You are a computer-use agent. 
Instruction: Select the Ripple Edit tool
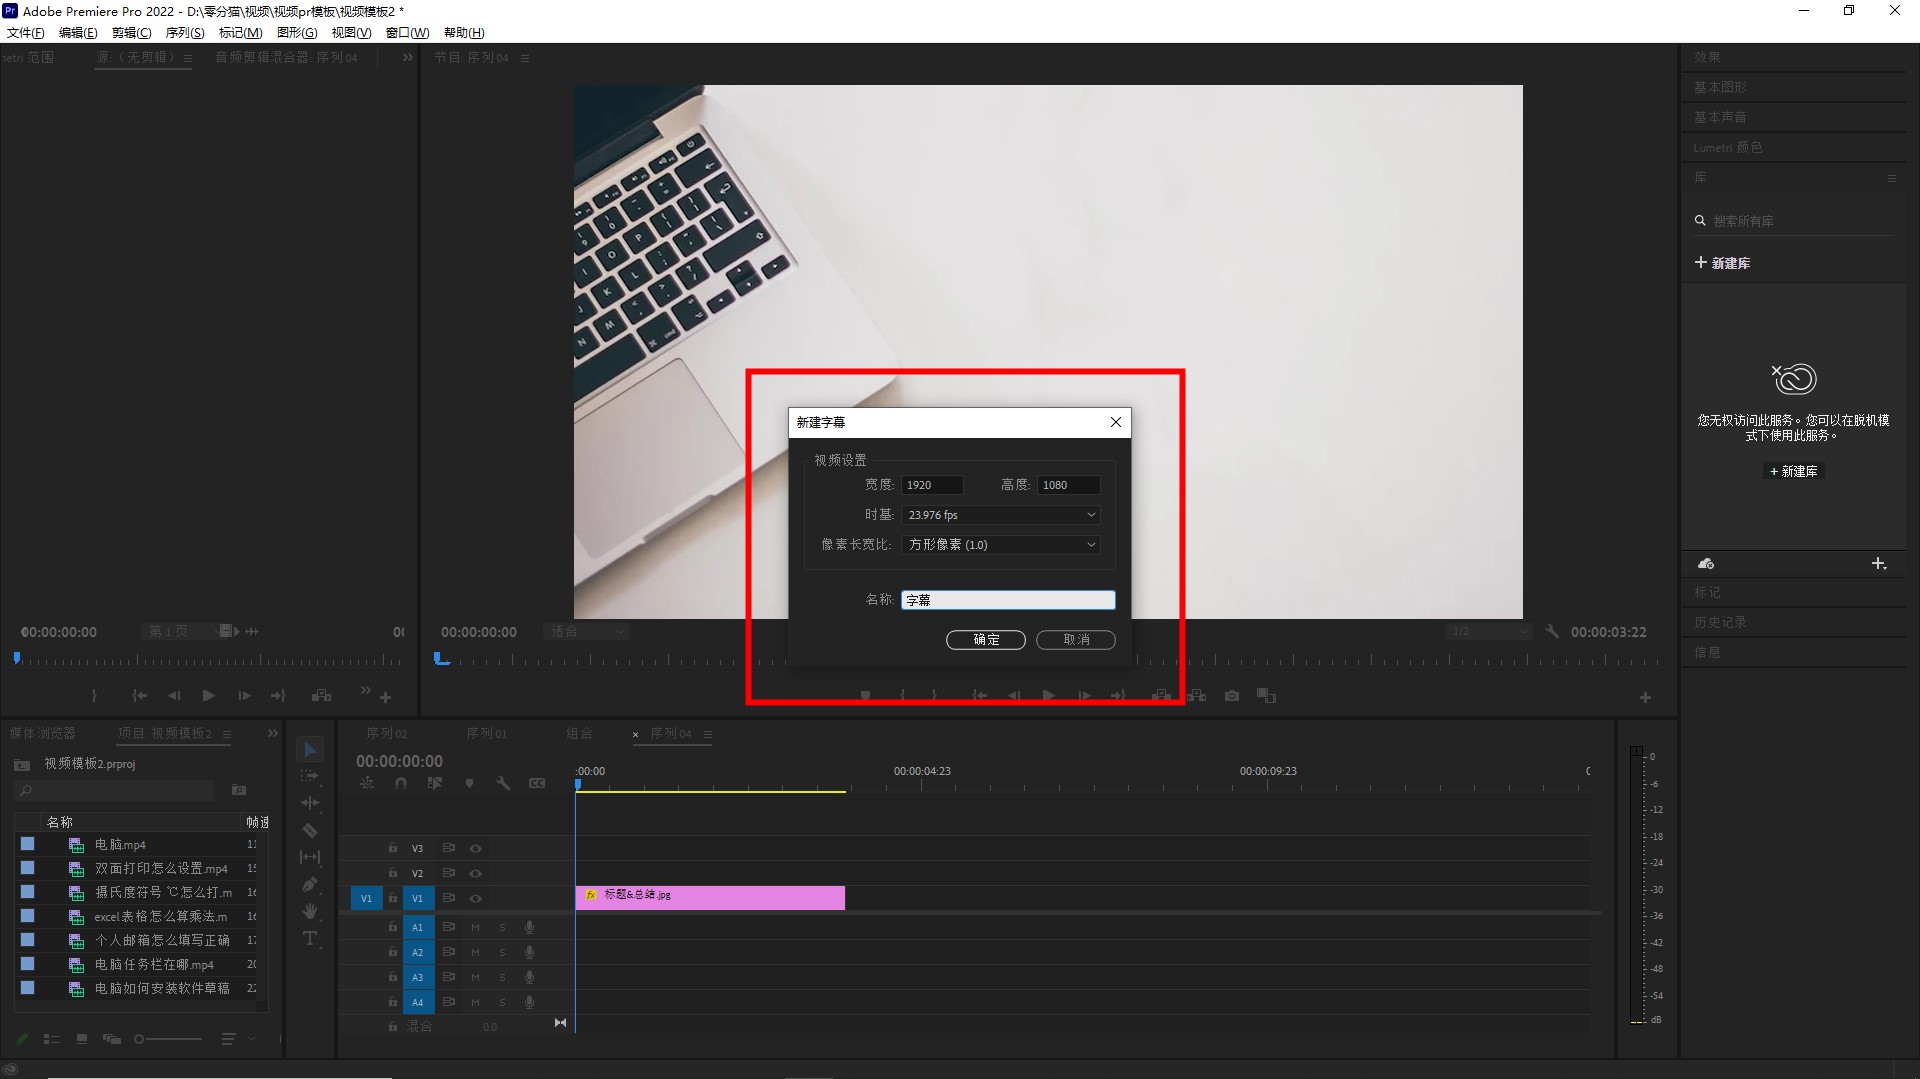[310, 803]
